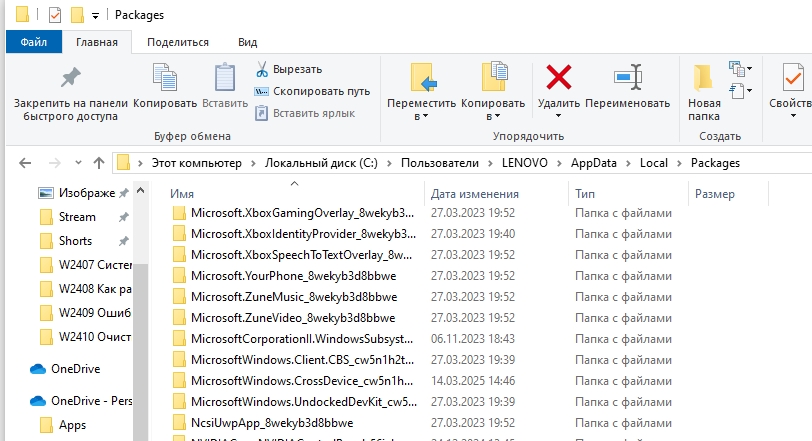Viewport: 812px width, 441px height.
Task: Go back with the left arrow
Action: 25,163
